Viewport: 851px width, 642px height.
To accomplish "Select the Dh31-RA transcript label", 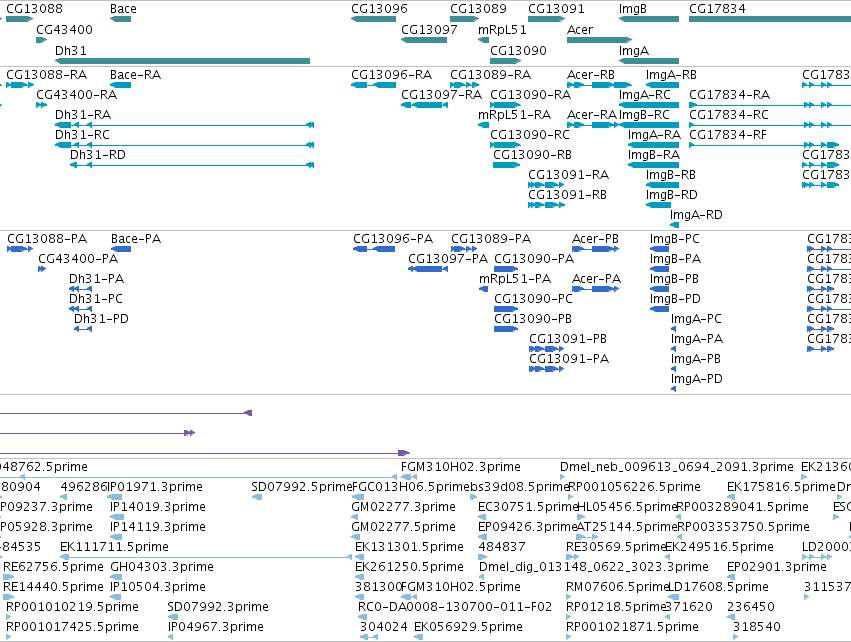I will pyautogui.click(x=83, y=115).
